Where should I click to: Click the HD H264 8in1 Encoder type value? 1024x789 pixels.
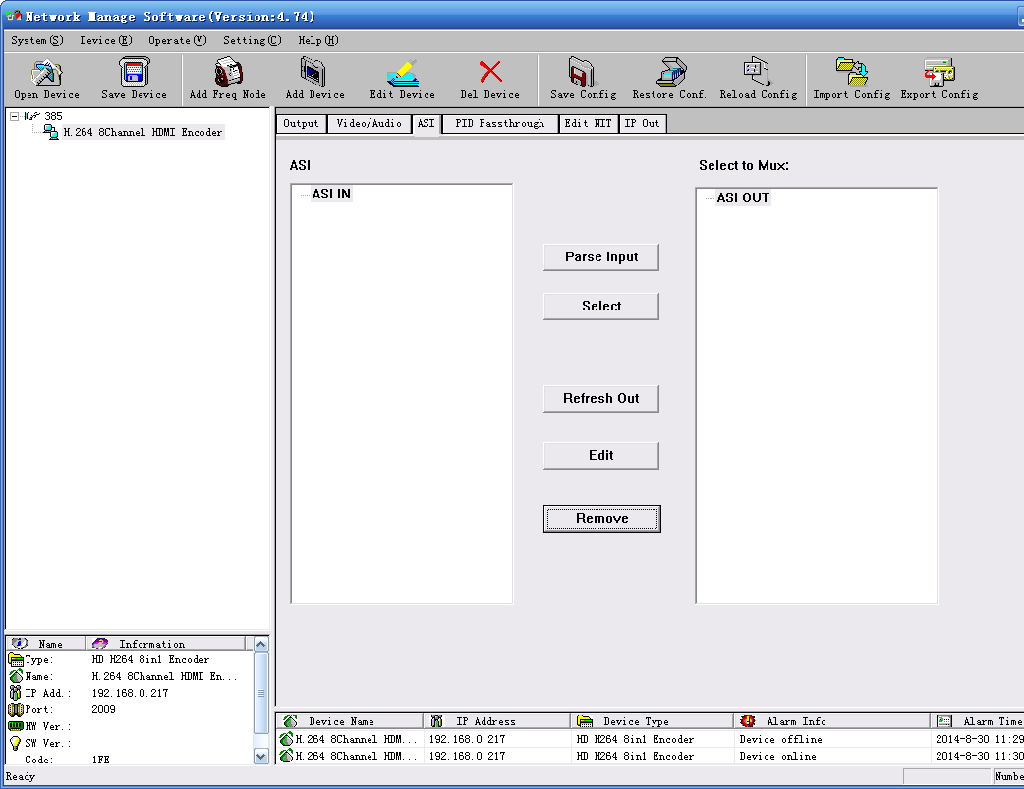pyautogui.click(x=150, y=660)
